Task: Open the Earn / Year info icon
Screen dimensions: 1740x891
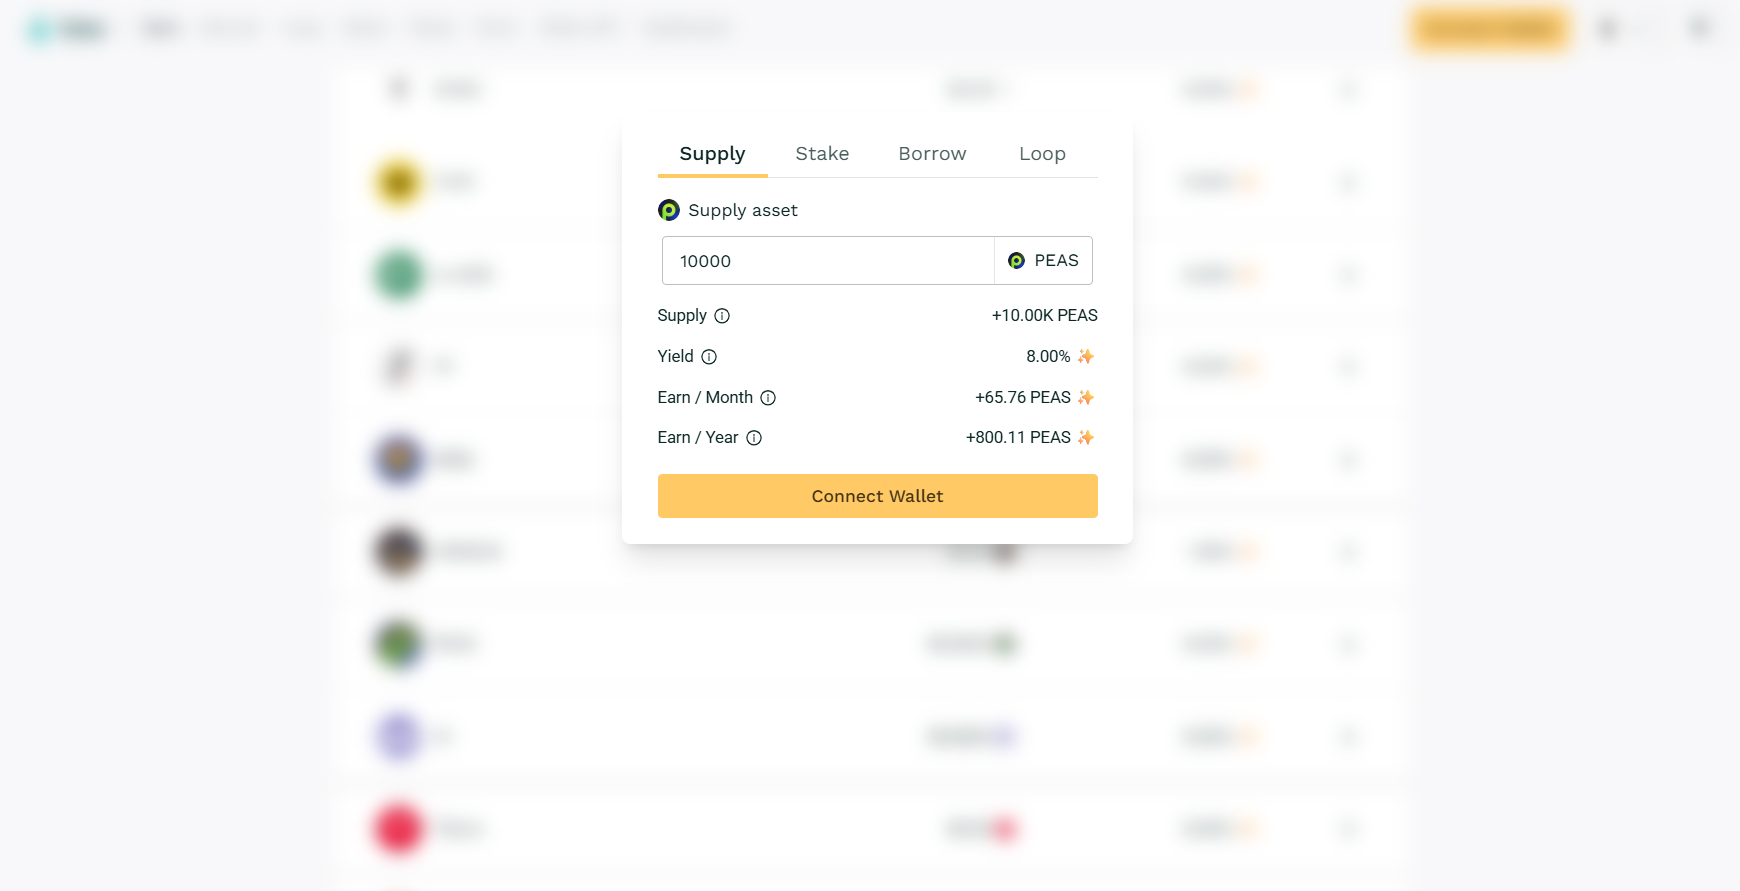Action: tap(754, 438)
